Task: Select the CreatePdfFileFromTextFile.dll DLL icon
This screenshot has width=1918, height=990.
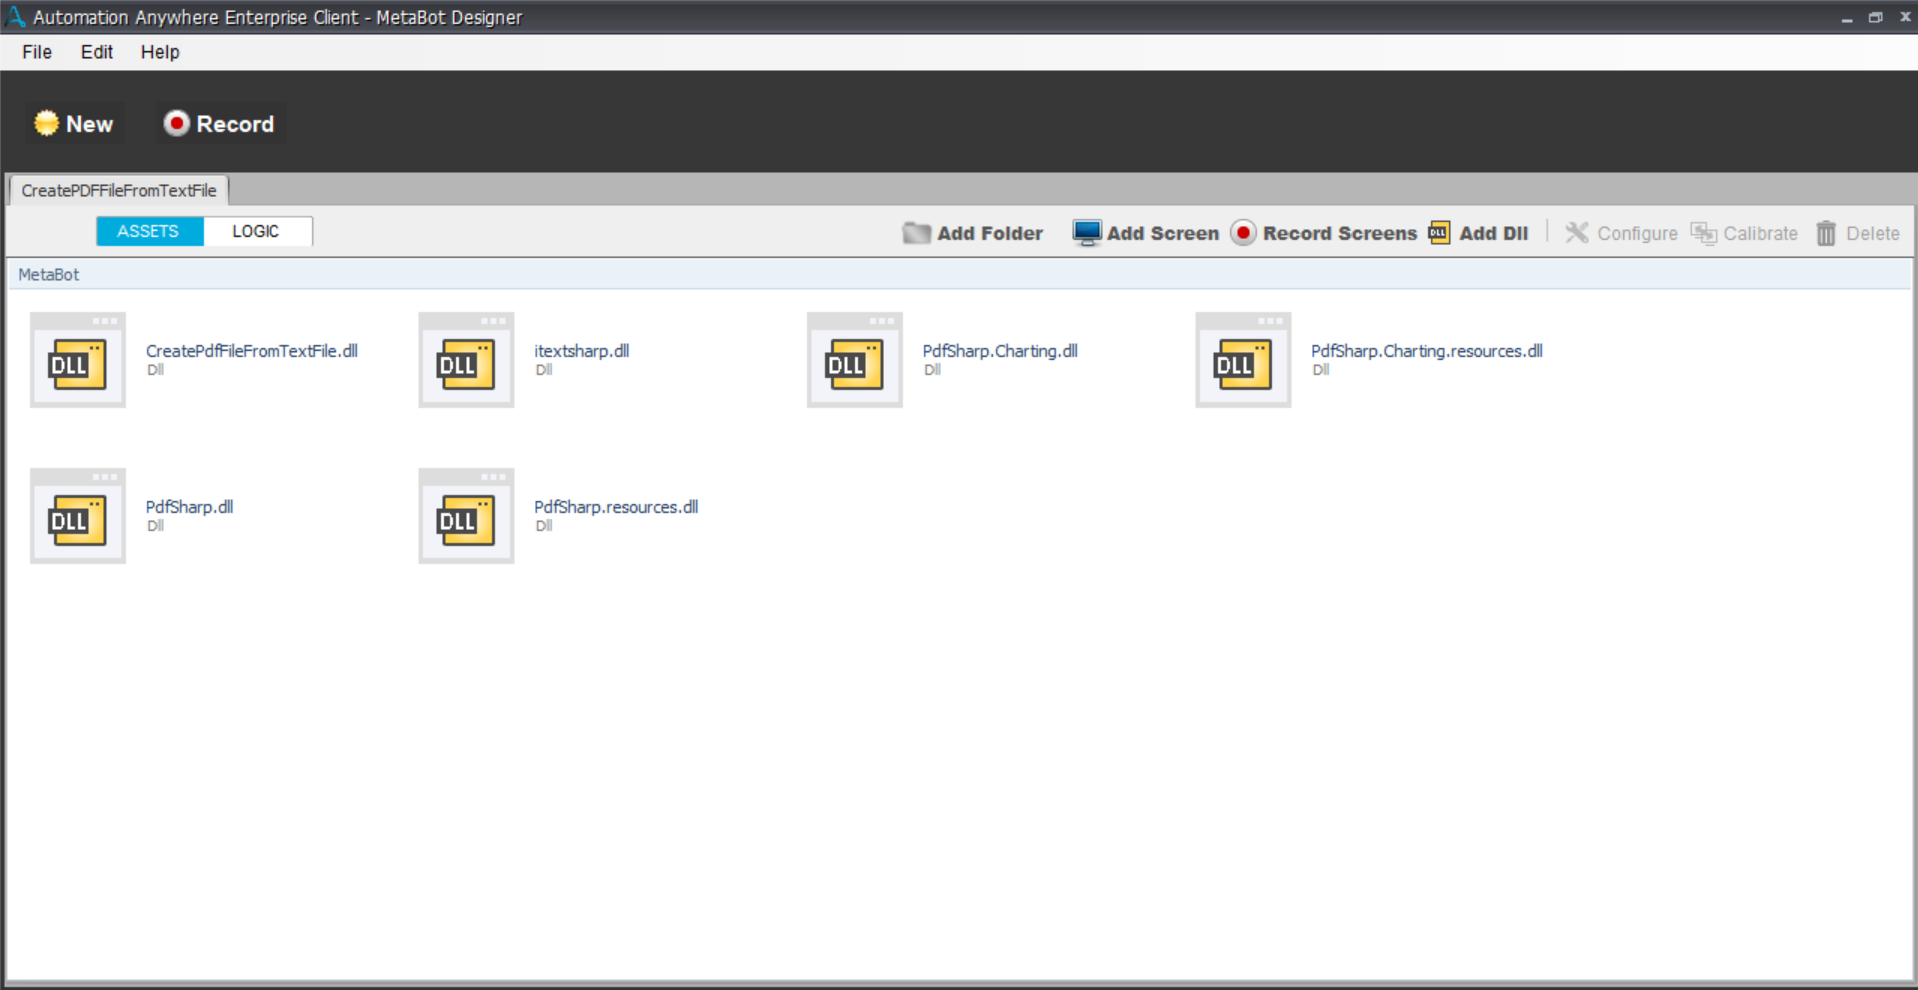Action: pos(78,360)
